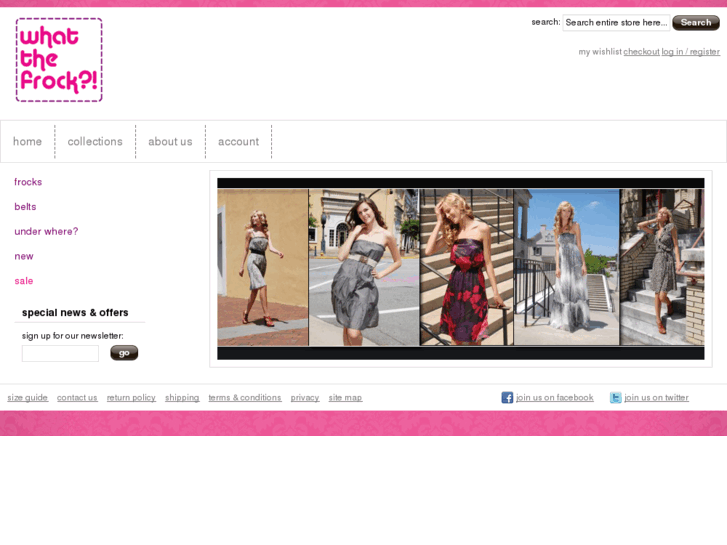
Task: Browse the belts category
Action: 25,206
